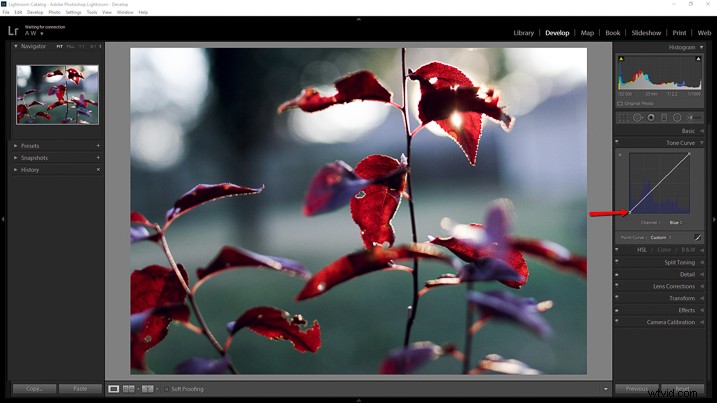Open the Navigator zoom ratio dropdown
This screenshot has width=717, height=403.
100,46
